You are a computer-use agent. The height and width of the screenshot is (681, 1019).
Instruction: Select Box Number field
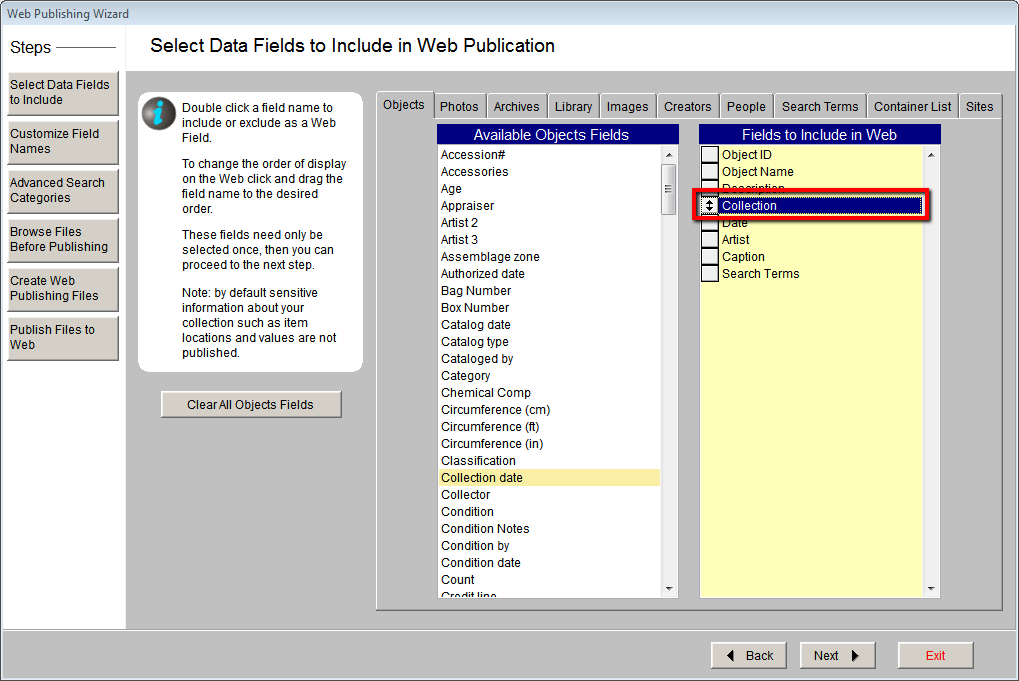pyautogui.click(x=550, y=308)
